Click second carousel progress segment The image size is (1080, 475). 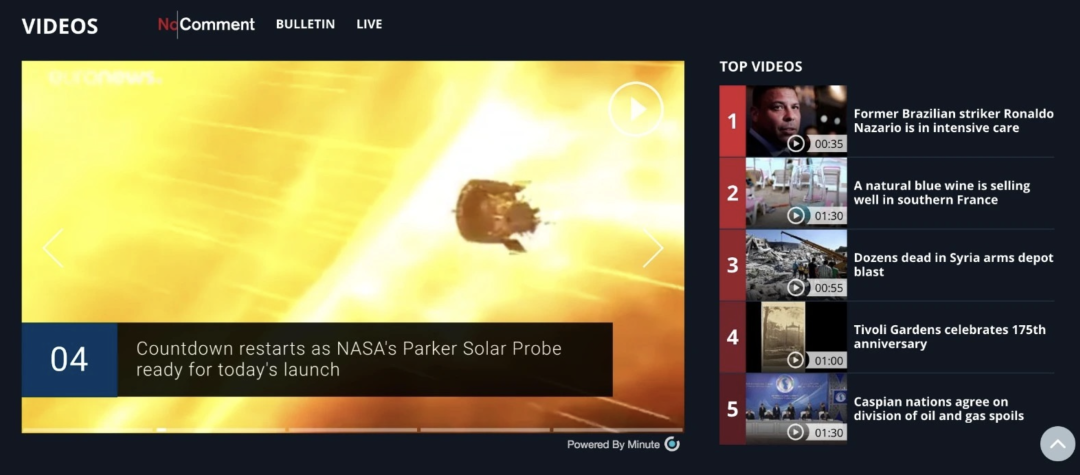(x=220, y=430)
